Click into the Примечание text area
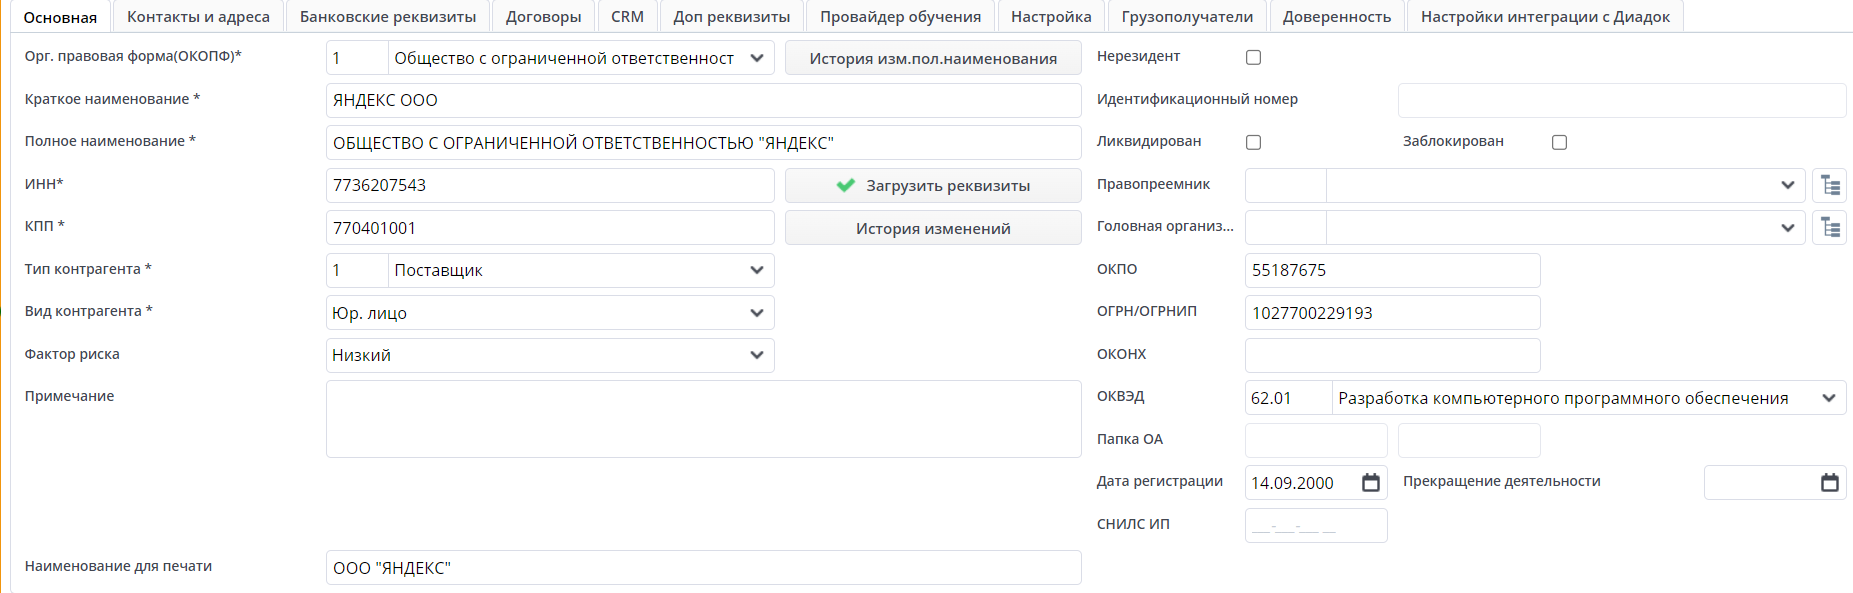Screen dimensions: 1853x593 (x=703, y=419)
